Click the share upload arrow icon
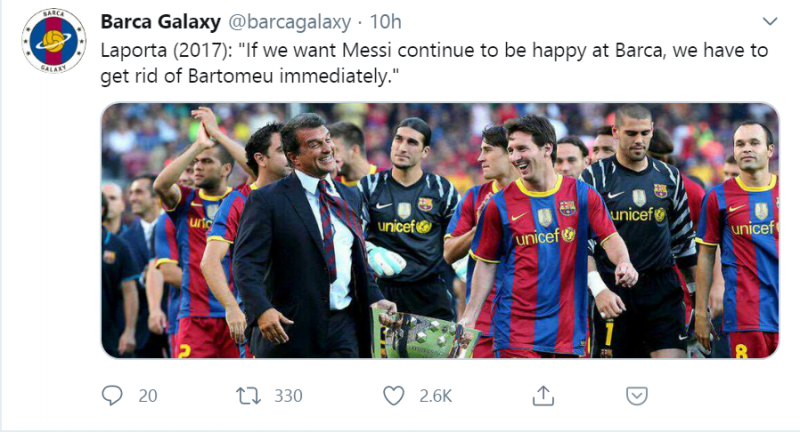Viewport: 800px width, 432px height. (x=544, y=395)
